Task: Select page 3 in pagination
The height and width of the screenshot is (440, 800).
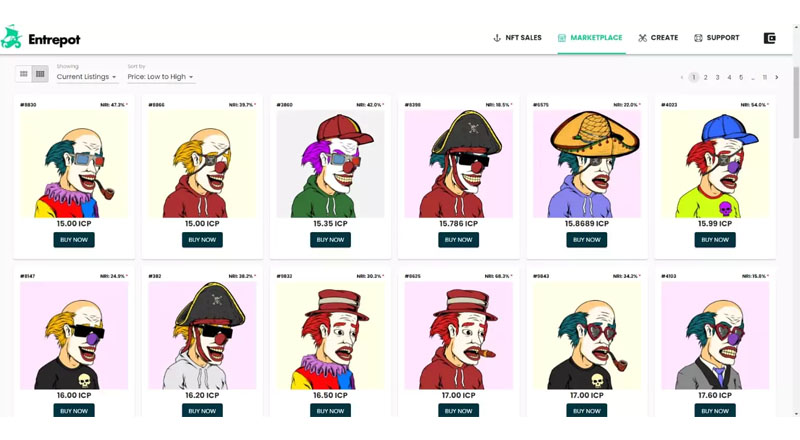Action: click(717, 77)
